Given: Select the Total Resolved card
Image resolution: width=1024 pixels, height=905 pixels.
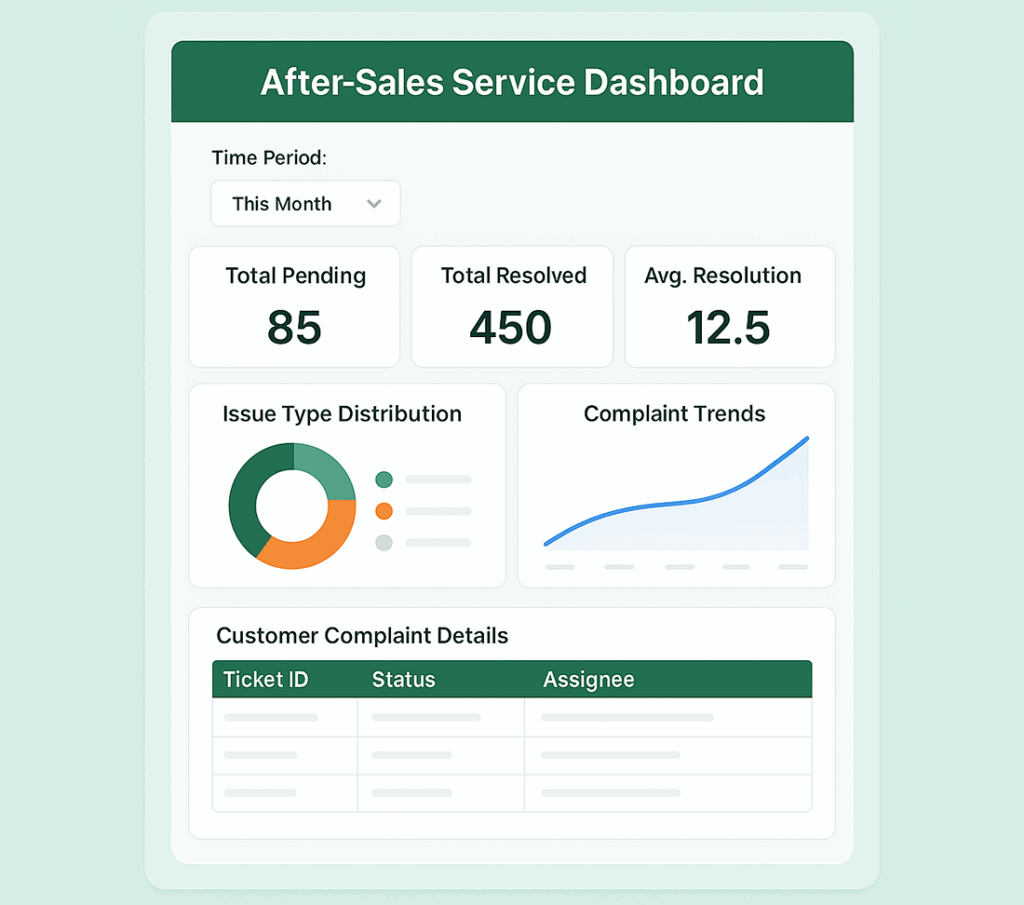Looking at the screenshot, I should click(512, 307).
